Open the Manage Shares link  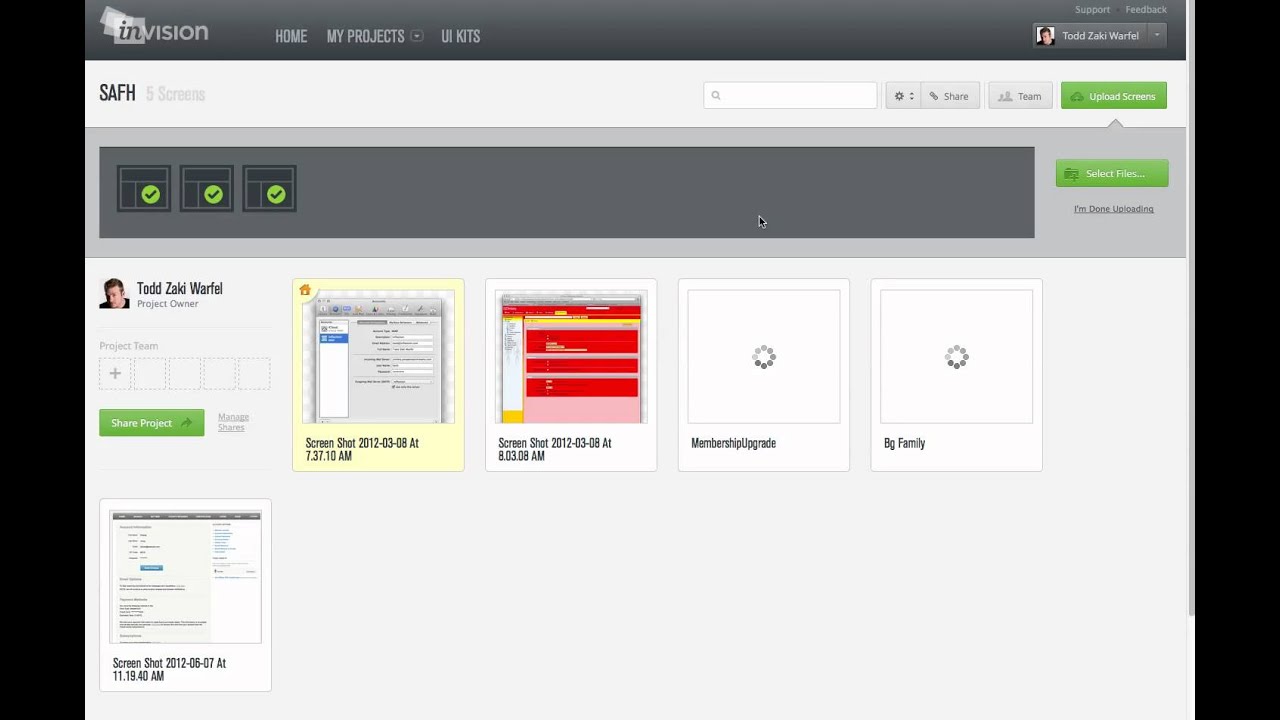point(233,422)
